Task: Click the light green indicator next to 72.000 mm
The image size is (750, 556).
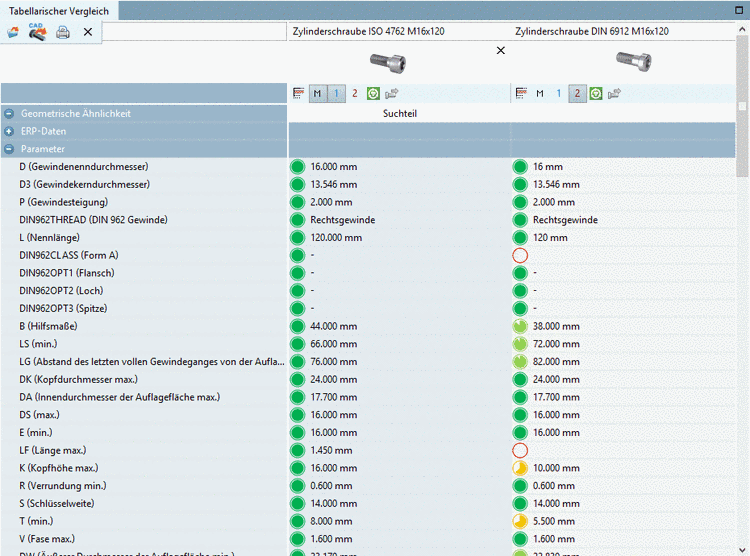Action: click(x=520, y=344)
